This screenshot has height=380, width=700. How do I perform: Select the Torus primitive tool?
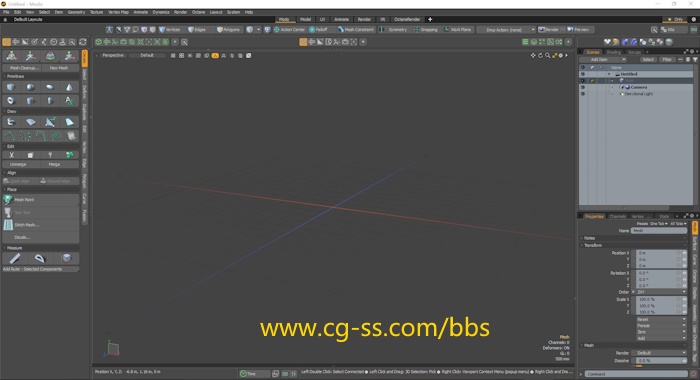tap(11, 100)
